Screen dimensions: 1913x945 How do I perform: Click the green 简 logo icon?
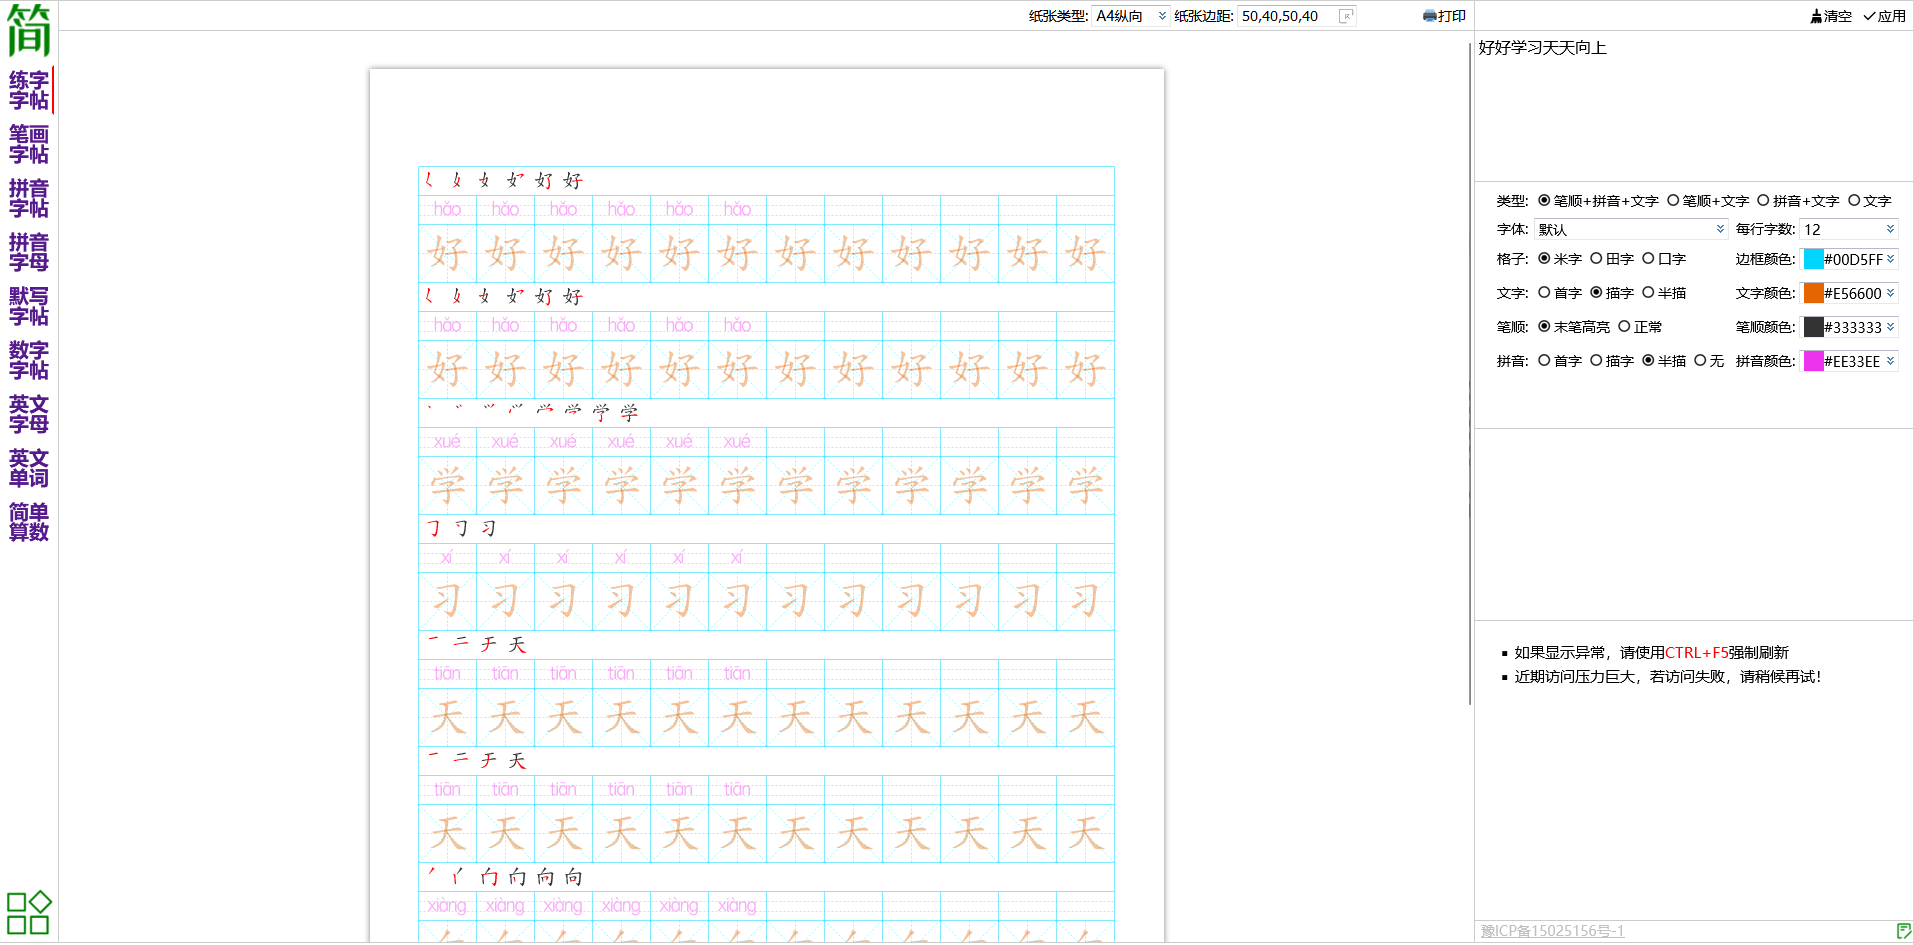(x=29, y=30)
